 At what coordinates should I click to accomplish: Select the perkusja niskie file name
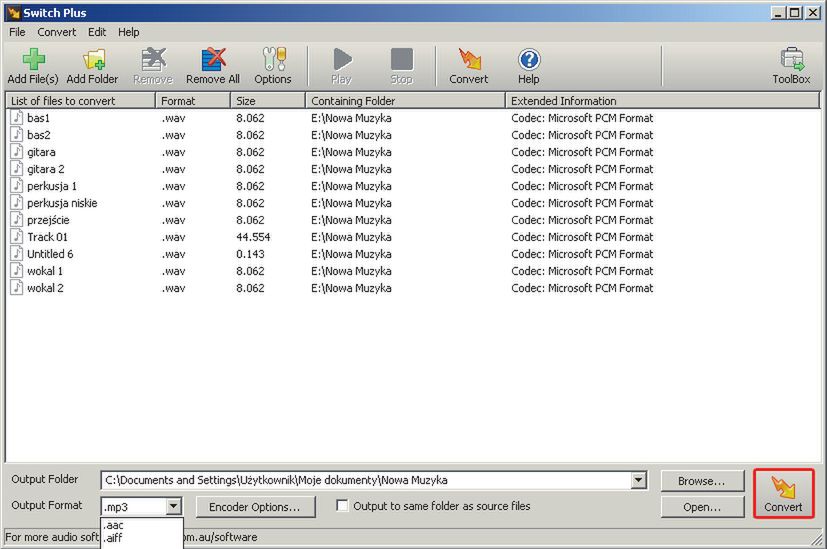(x=62, y=203)
